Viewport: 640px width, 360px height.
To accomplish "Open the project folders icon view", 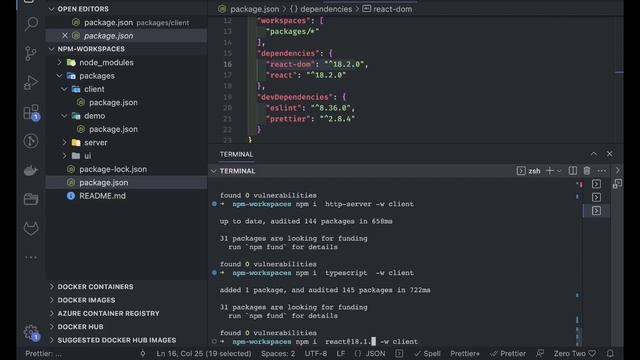I will (x=31, y=199).
